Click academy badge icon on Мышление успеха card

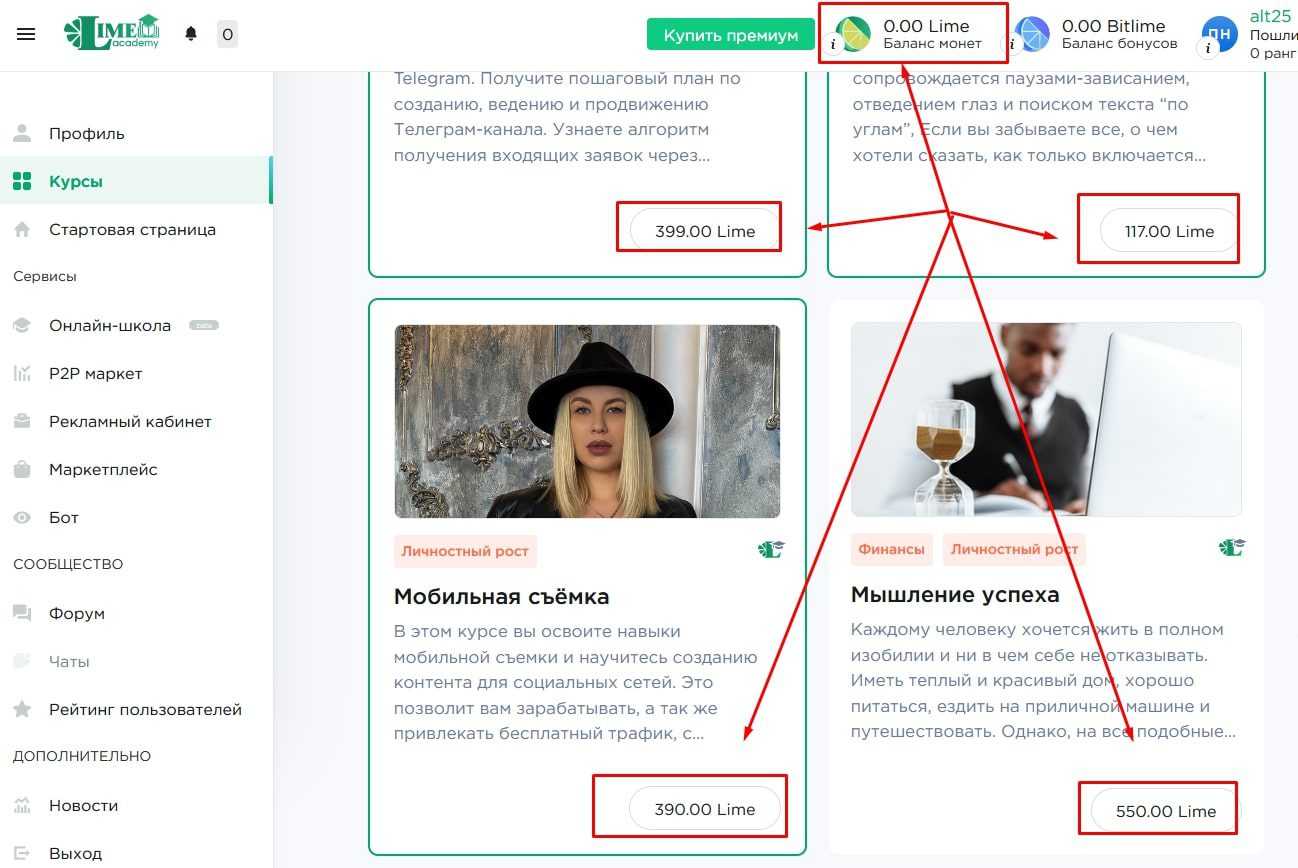click(1231, 547)
